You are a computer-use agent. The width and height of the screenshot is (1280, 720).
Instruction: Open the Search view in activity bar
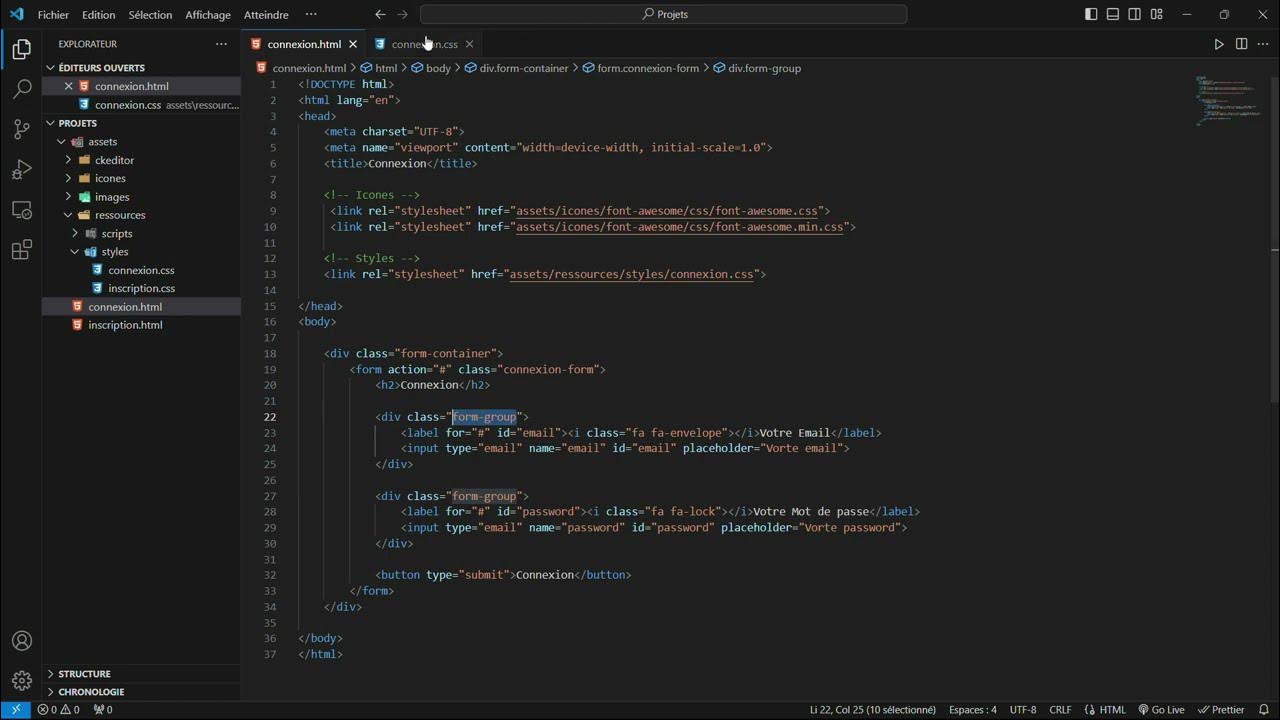(21, 89)
